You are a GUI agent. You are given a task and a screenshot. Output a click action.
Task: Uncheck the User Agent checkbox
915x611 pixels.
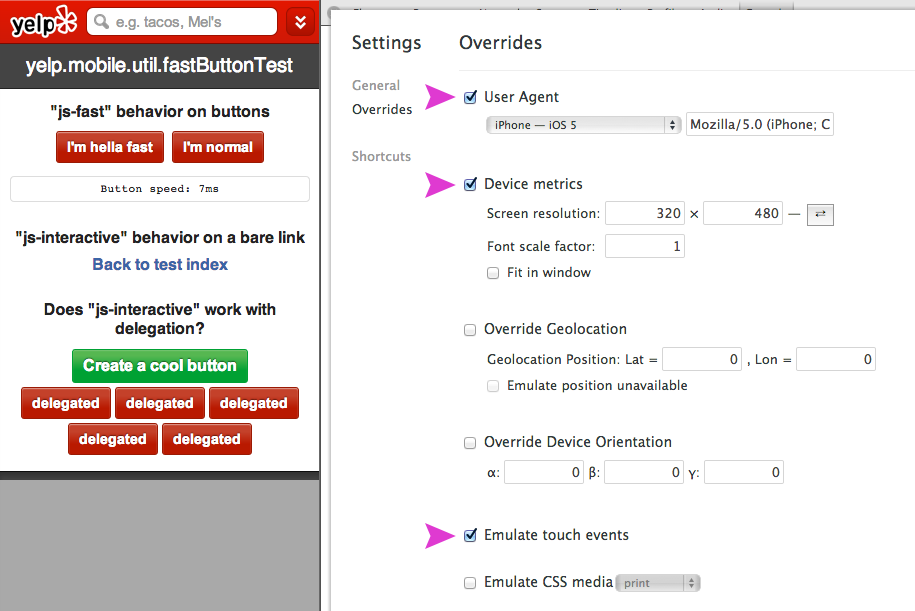click(470, 97)
